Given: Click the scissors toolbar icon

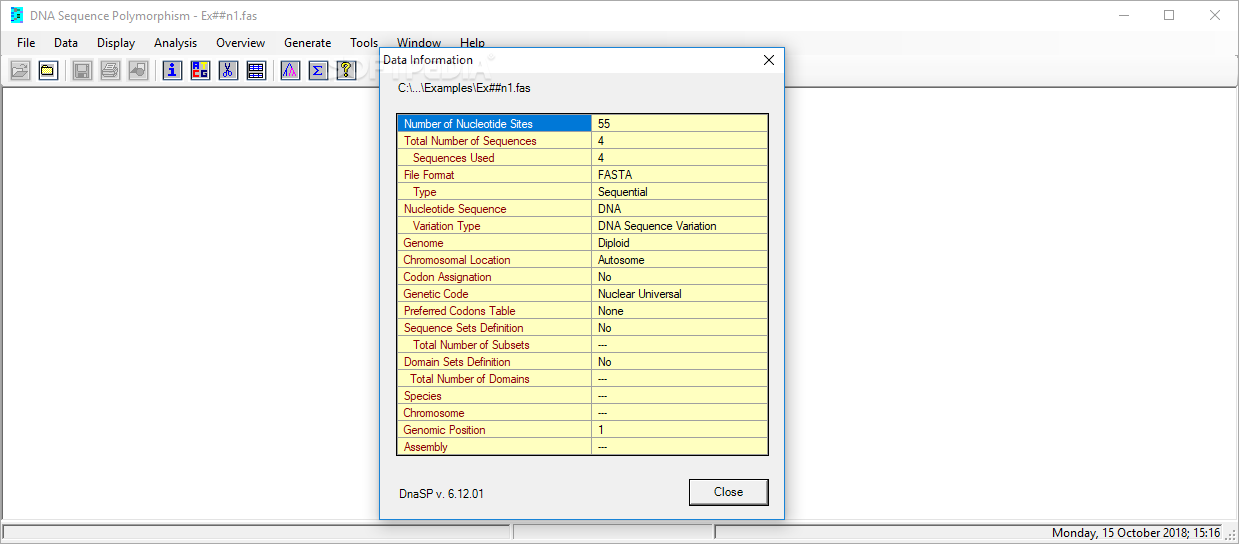Looking at the screenshot, I should click(228, 70).
